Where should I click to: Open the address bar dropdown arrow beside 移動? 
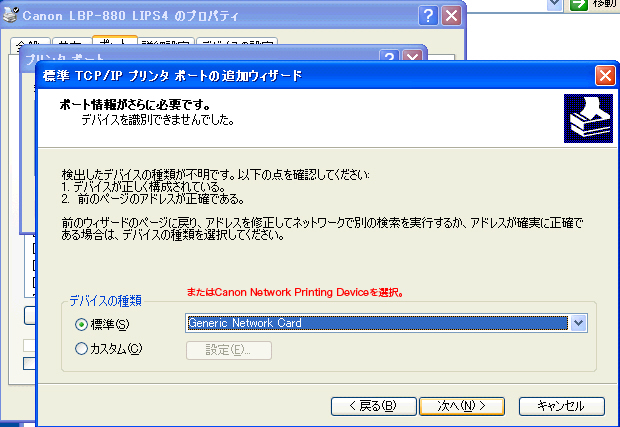554,4
